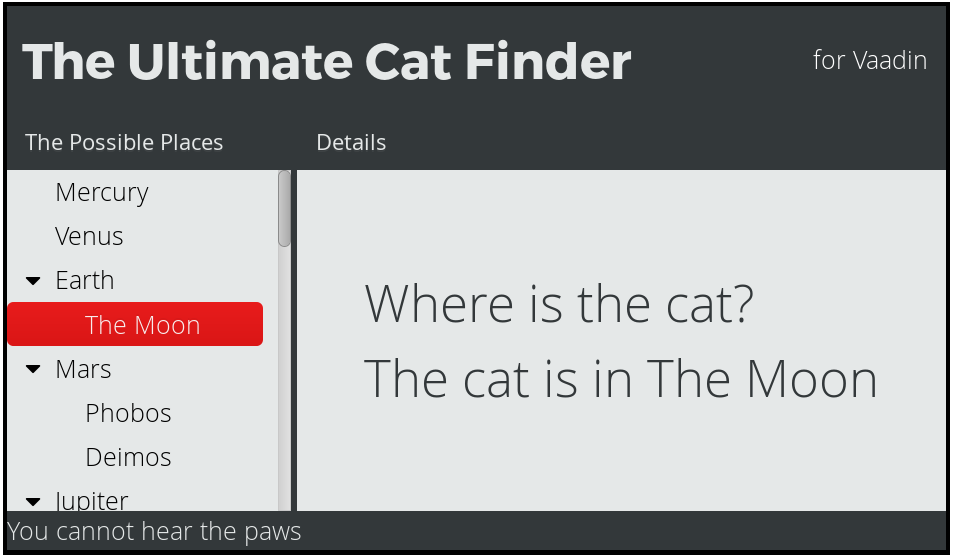Click the scrollbar track below the thumb

(x=284, y=378)
